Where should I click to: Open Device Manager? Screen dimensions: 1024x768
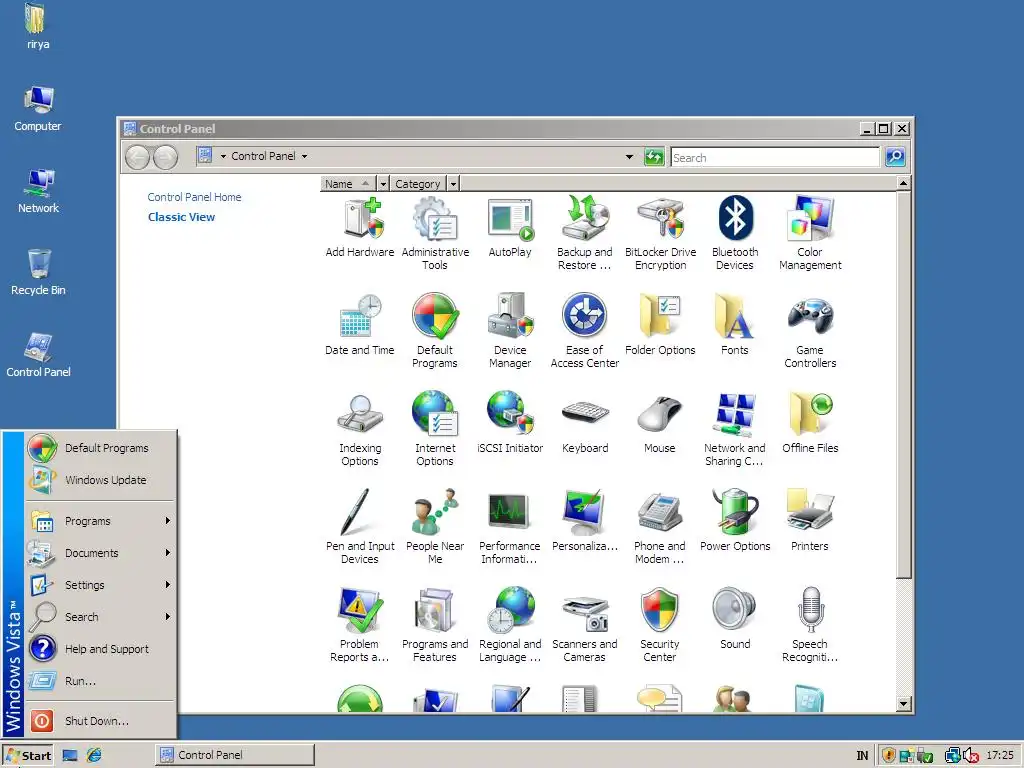510,331
